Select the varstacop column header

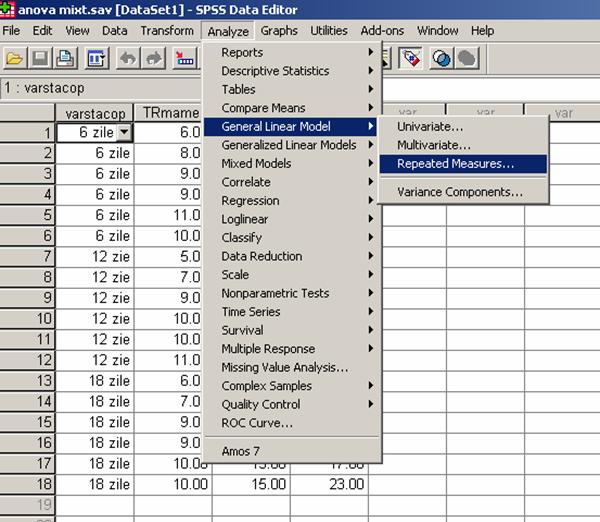tap(95, 113)
